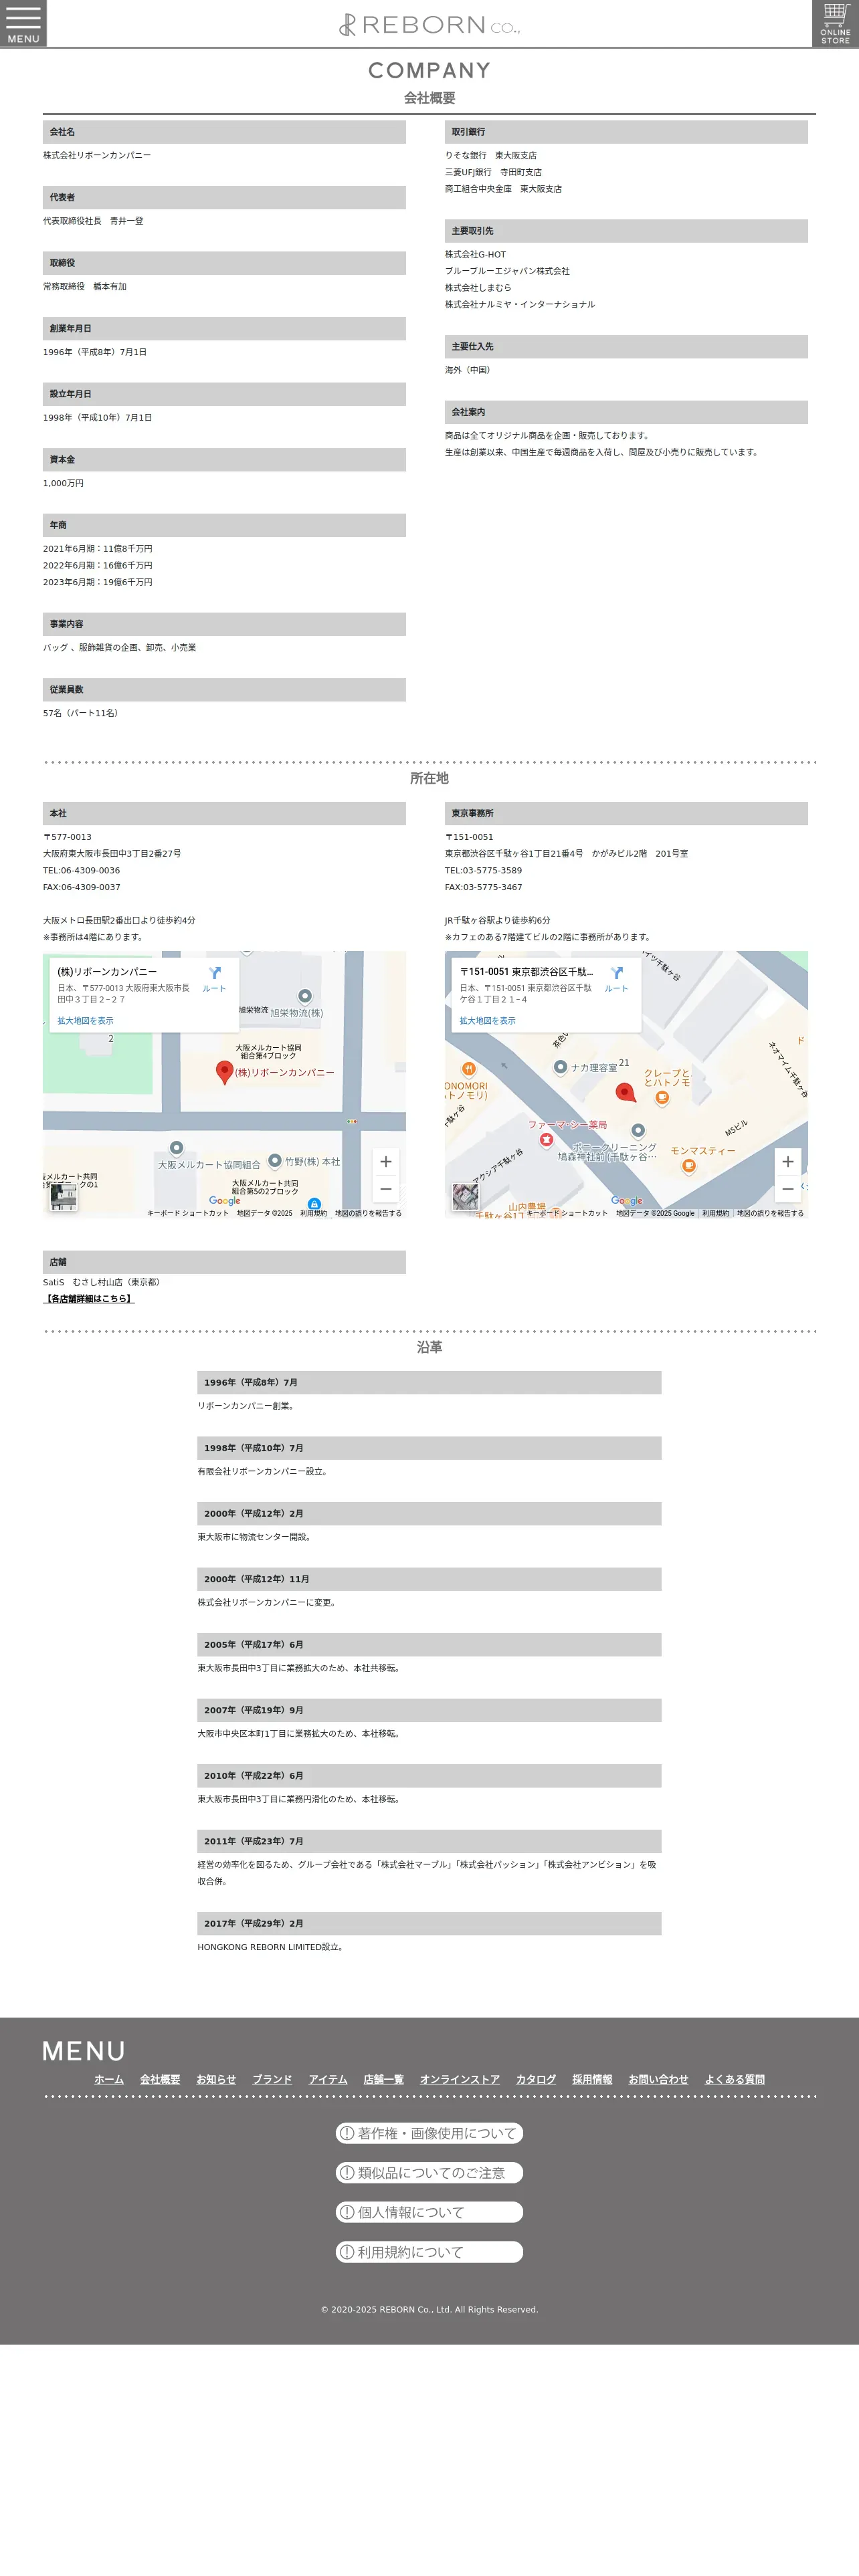Click 旭栄物流(株) marker on Osaka map
Image resolution: width=859 pixels, height=2576 pixels.
pos(305,996)
